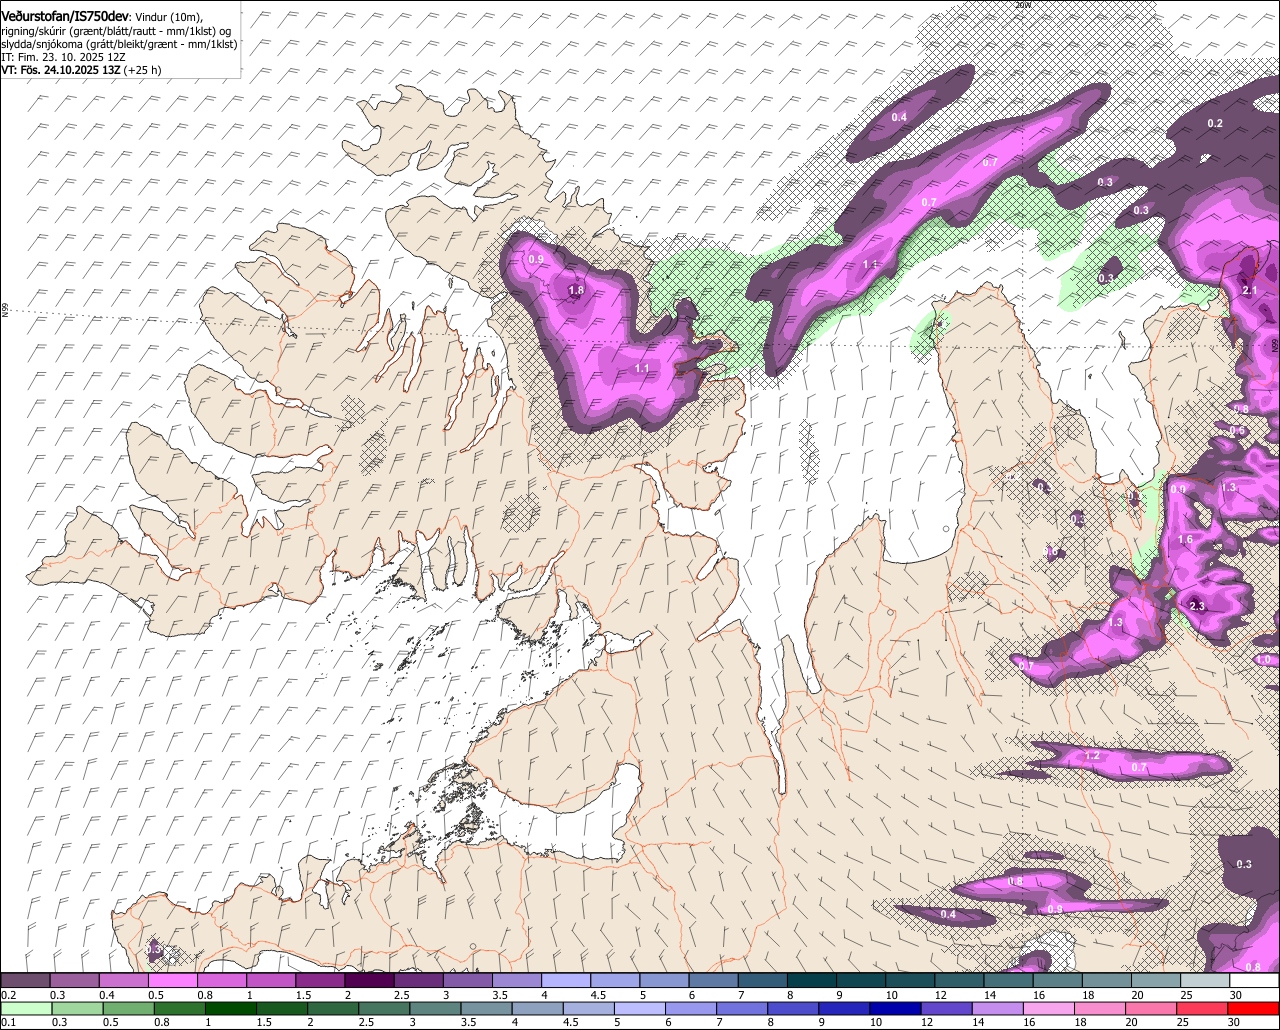
Task: Click the 0.2 value on the map
Action: click(x=1215, y=123)
